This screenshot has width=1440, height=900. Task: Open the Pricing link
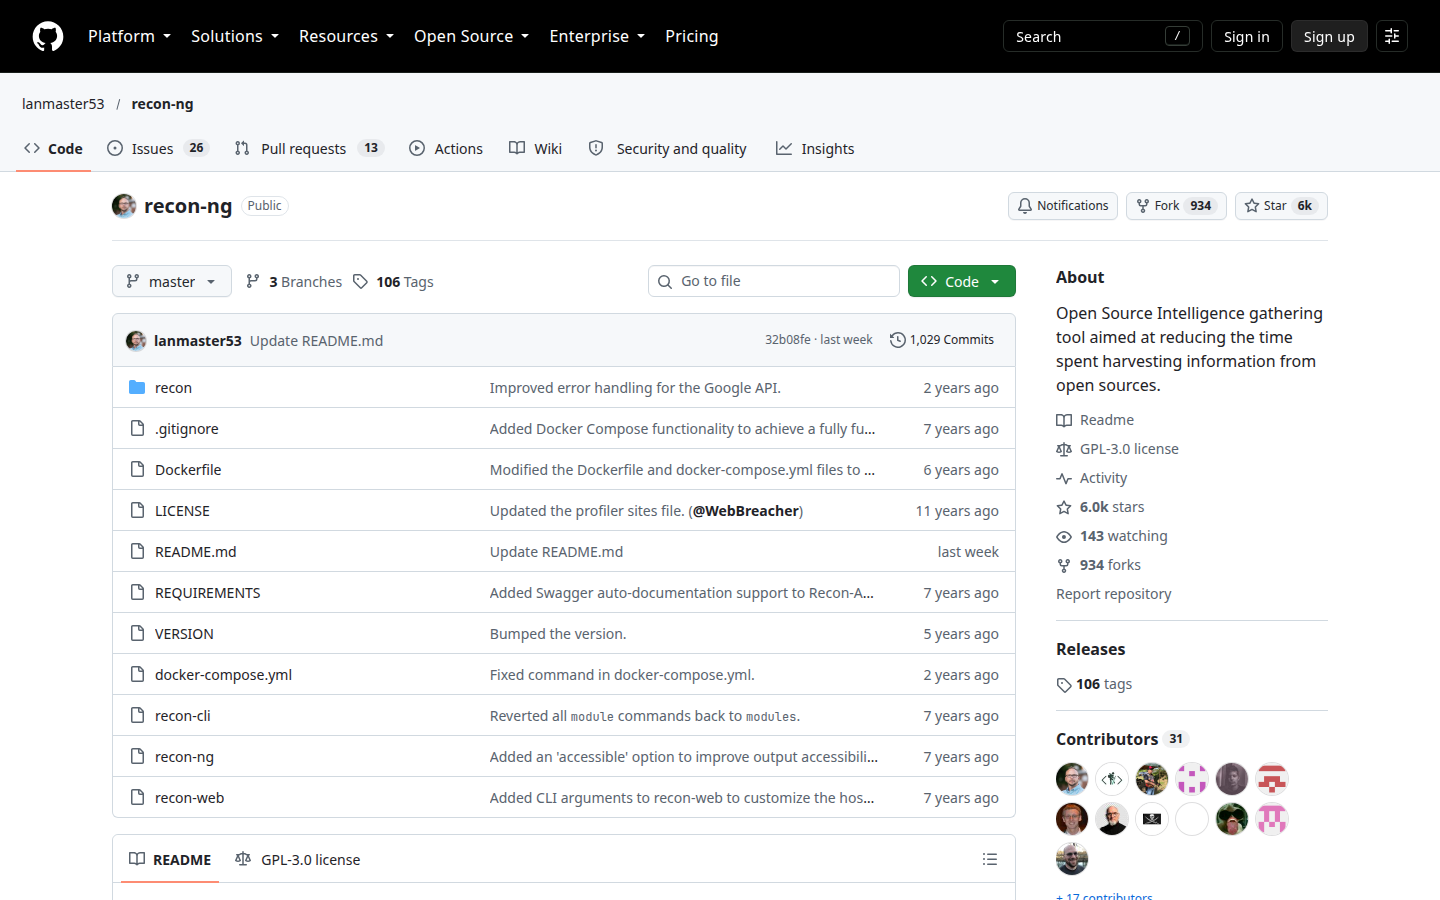692,36
